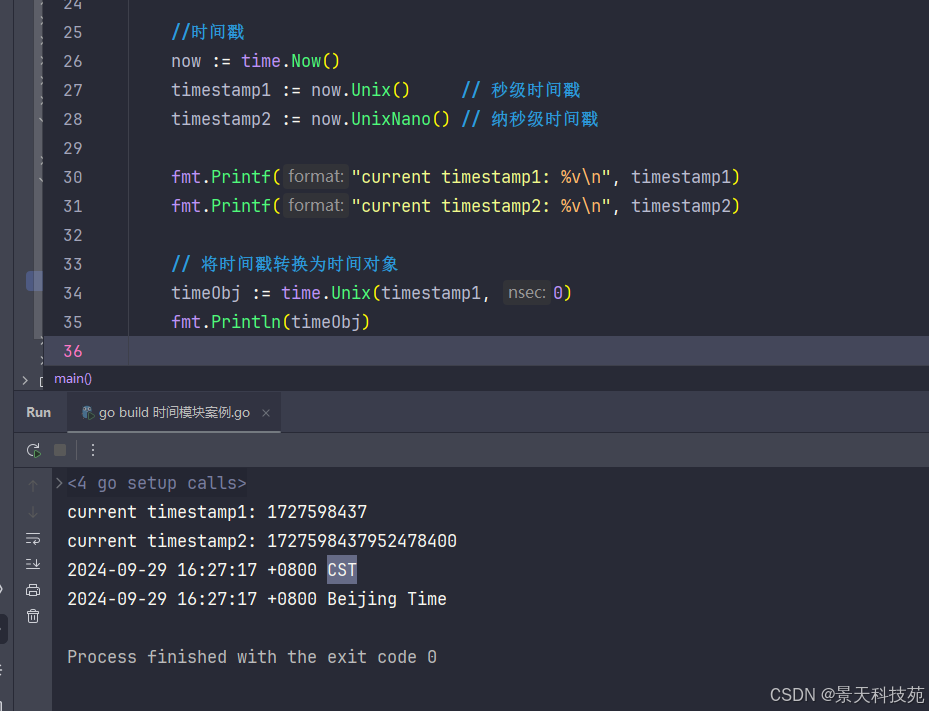
Task: Click the highlighted CST text in output
Action: click(342, 570)
